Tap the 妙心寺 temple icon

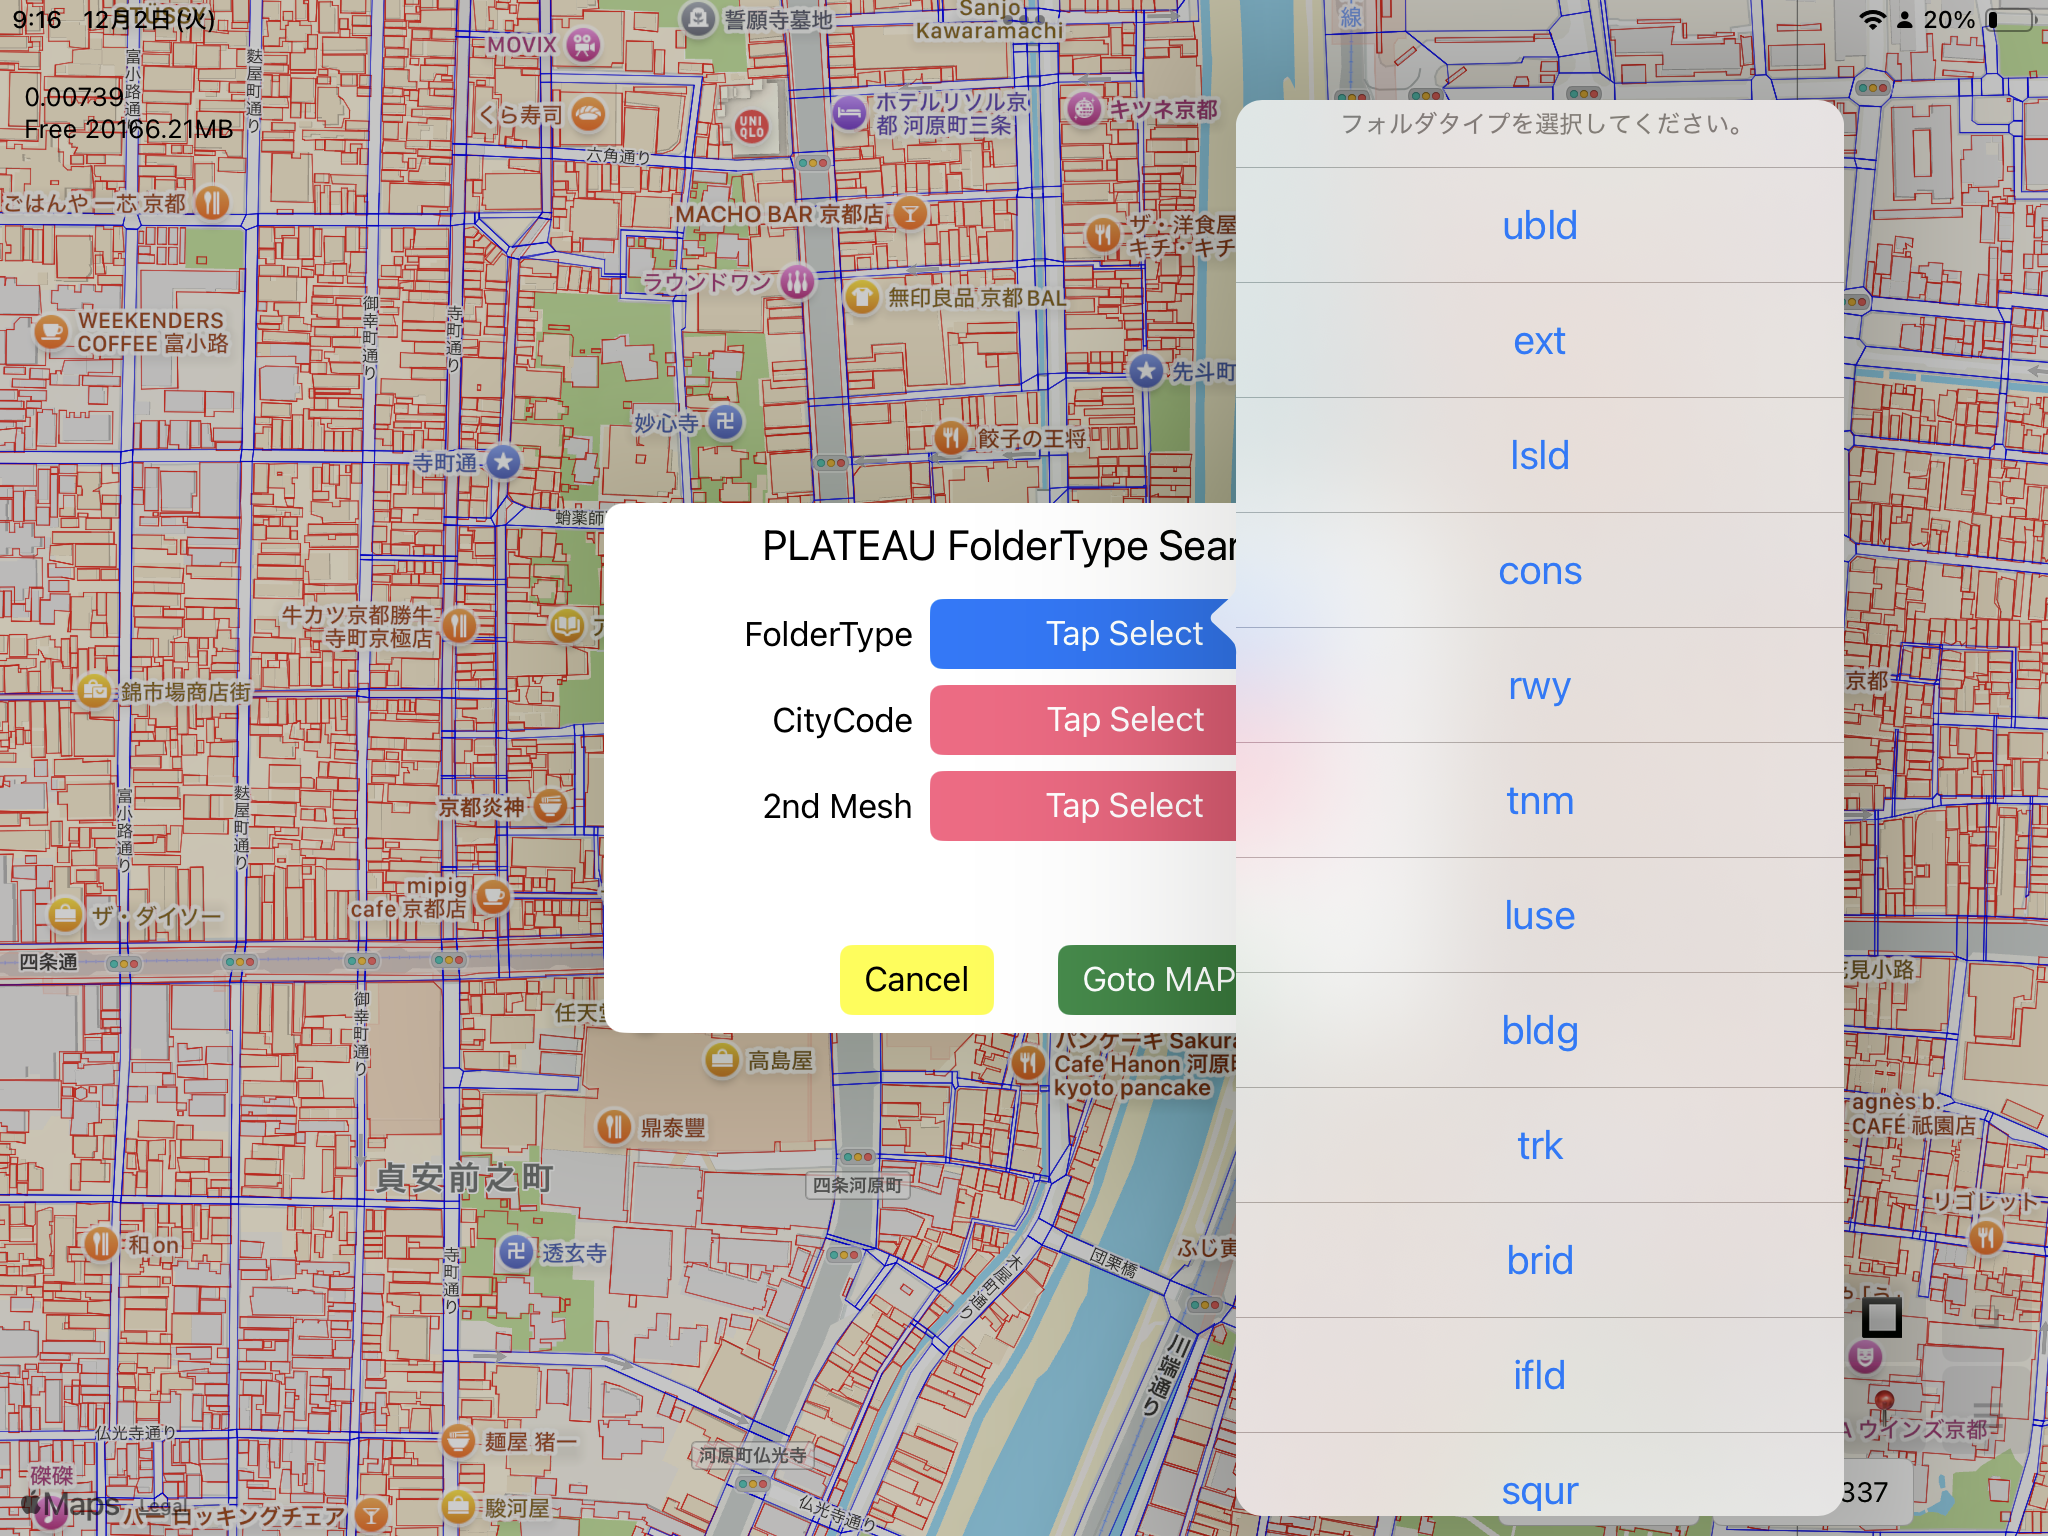[726, 422]
